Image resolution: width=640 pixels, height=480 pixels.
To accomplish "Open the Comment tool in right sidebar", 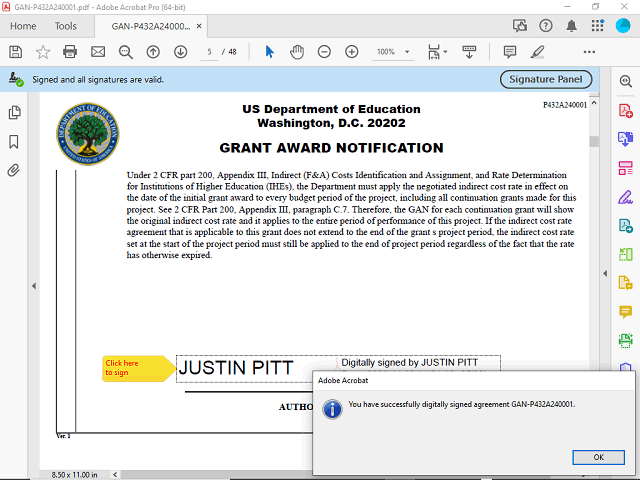I will point(626,312).
